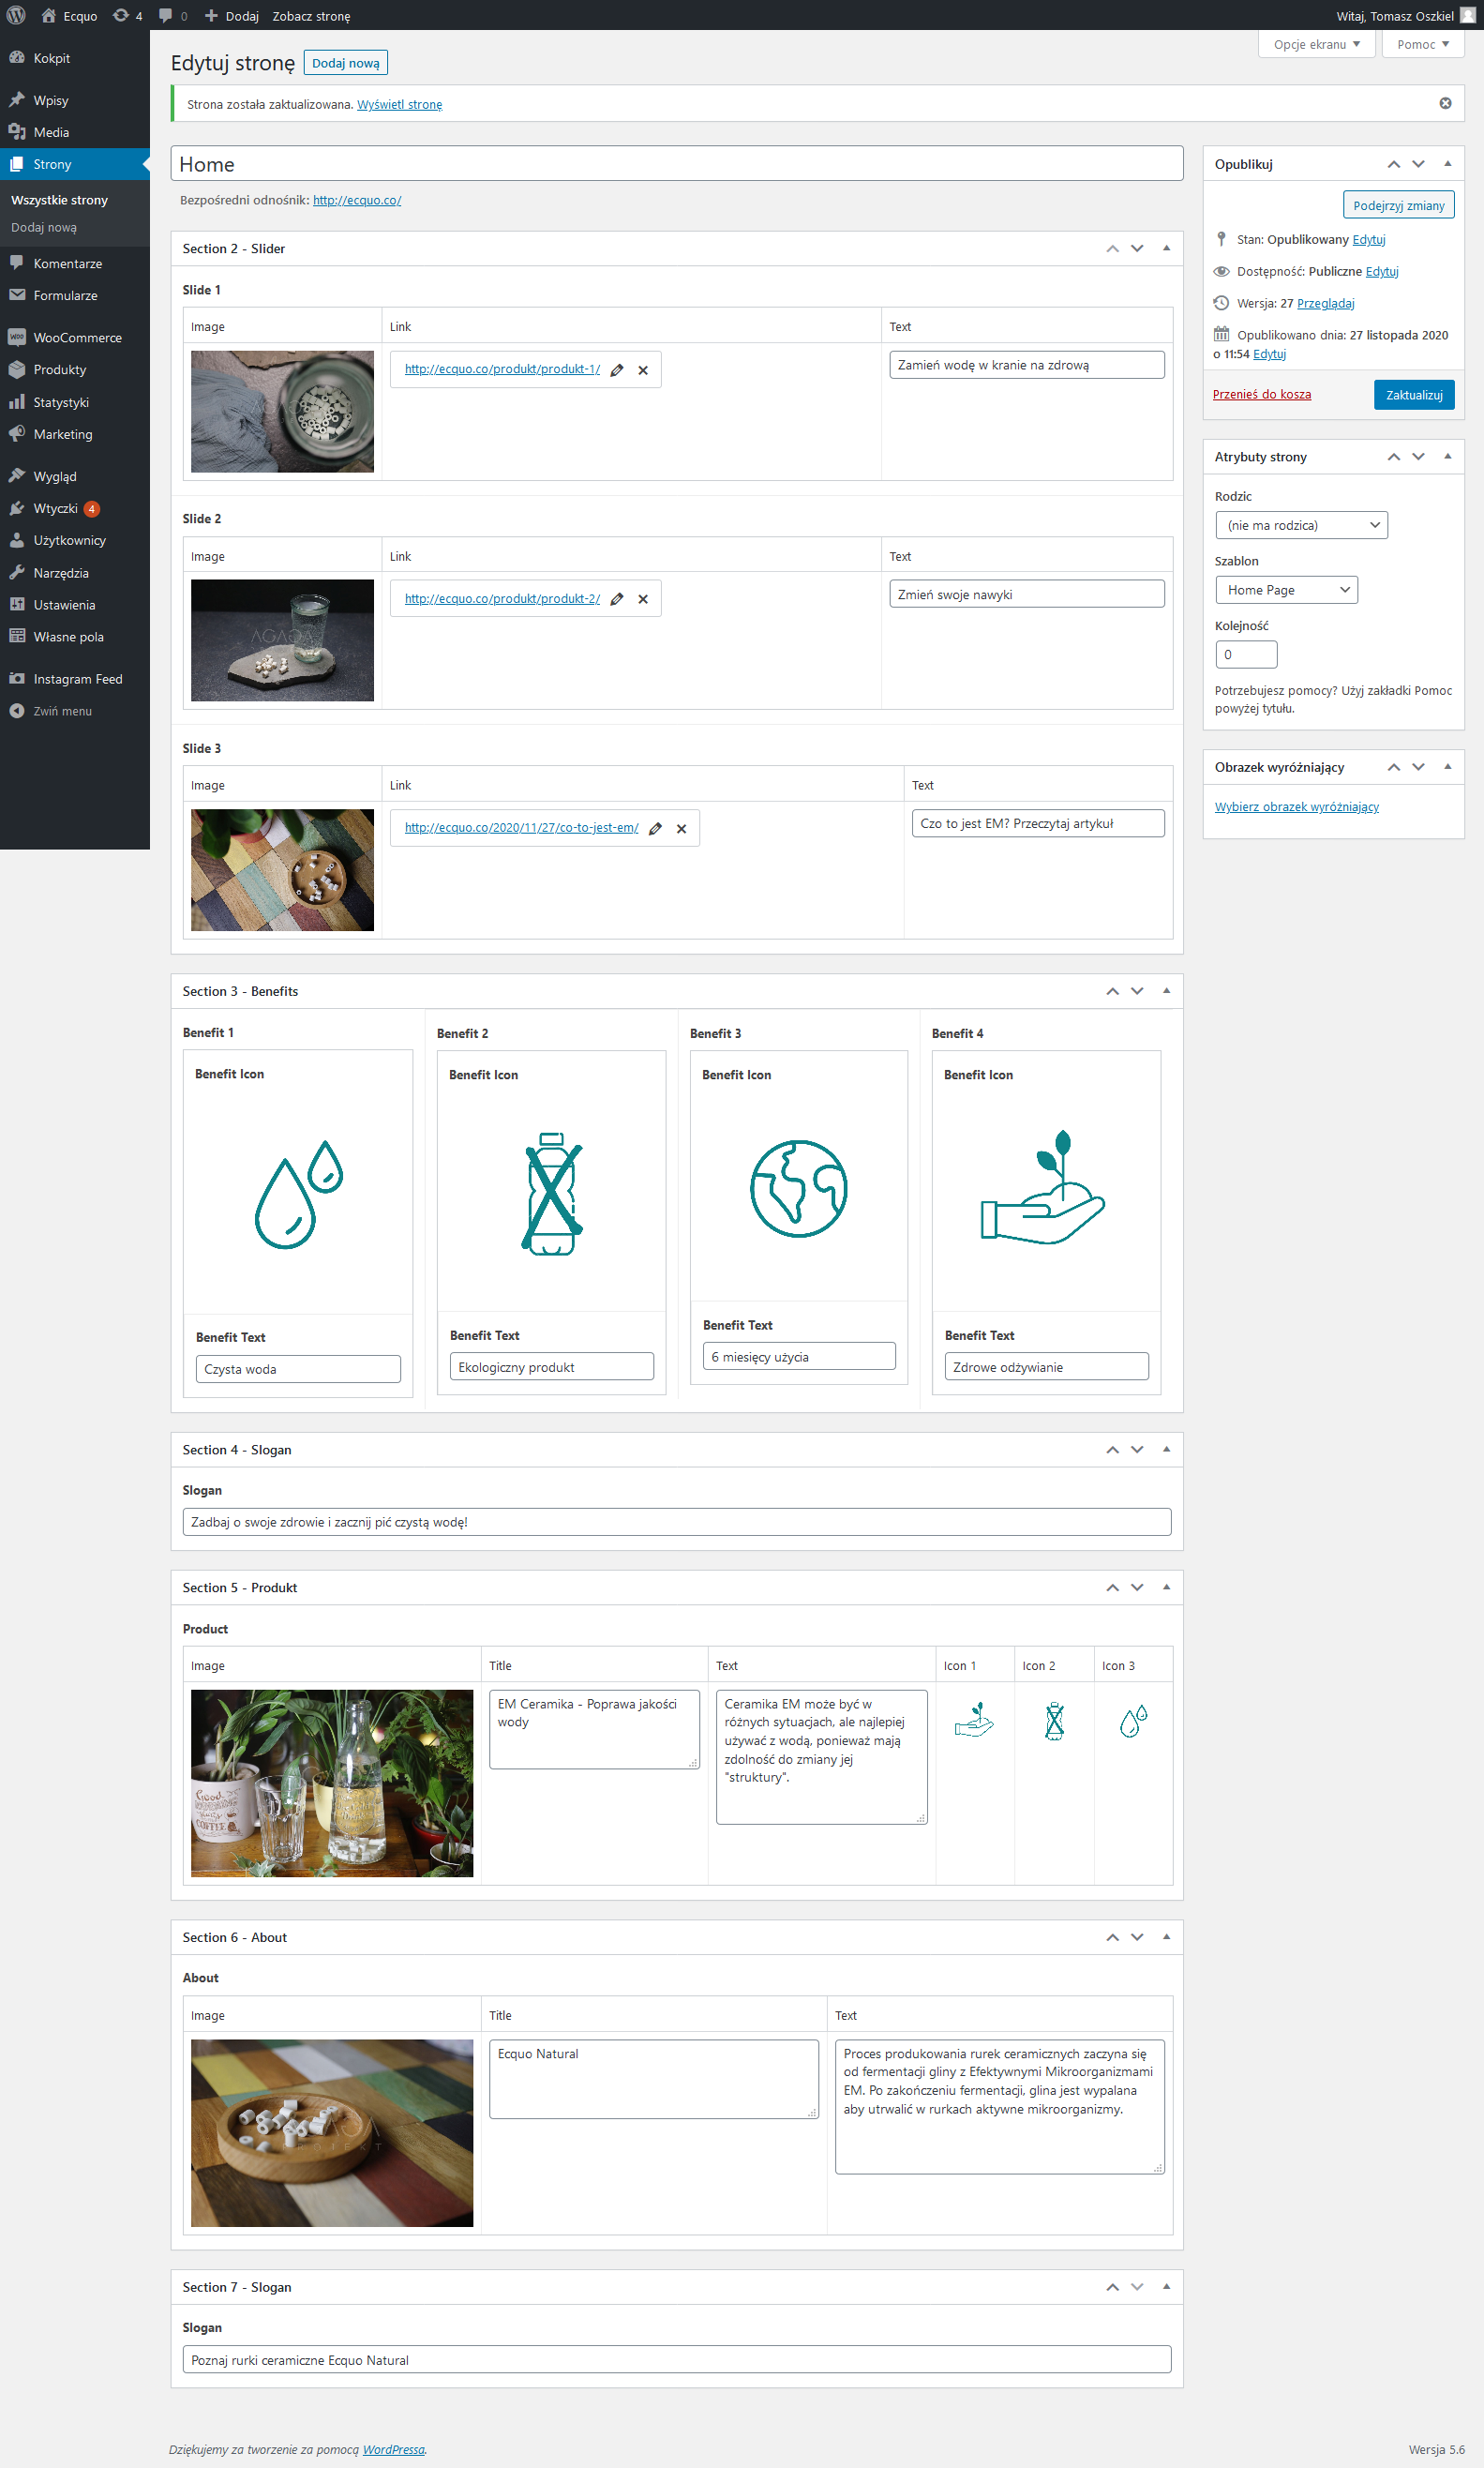
Task: Click Slide 2 text field 'Zmień swoje nawyki'
Action: pyautogui.click(x=1026, y=594)
